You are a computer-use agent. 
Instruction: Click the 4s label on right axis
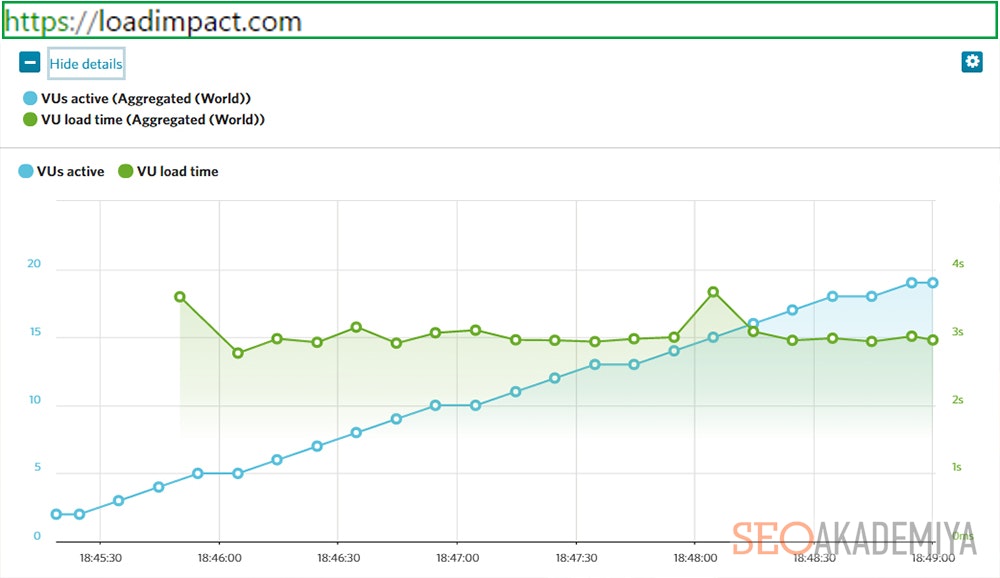(957, 264)
